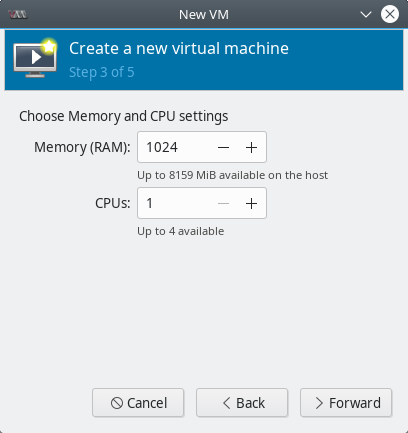Click the virt-manager icon in title bar
The image size is (408, 433).
click(18, 15)
